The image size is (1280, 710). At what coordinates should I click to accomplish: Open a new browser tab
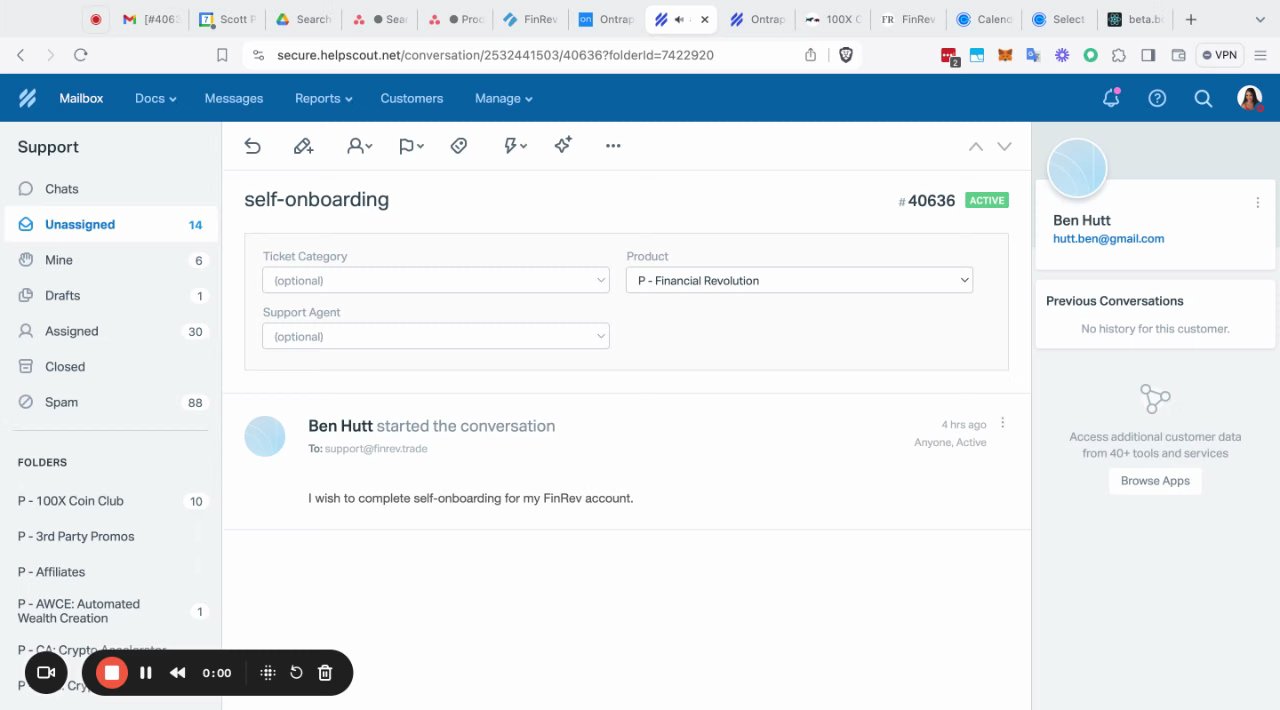coord(1191,19)
